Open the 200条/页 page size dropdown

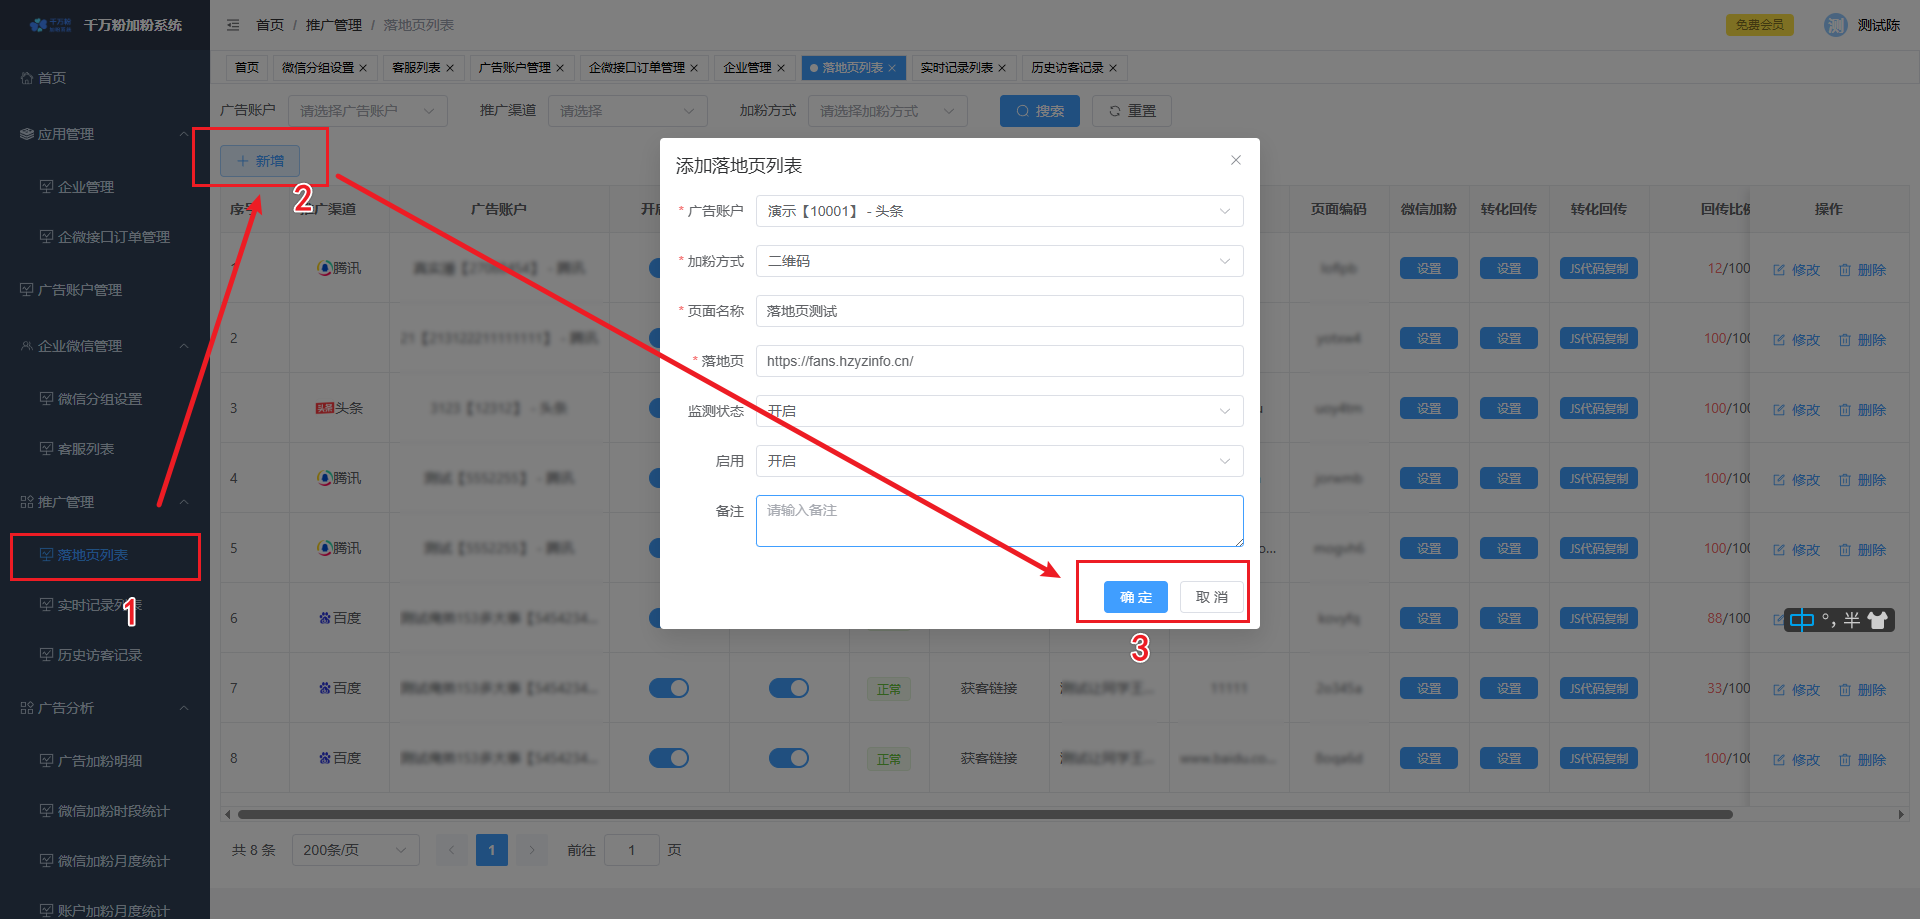coord(355,850)
